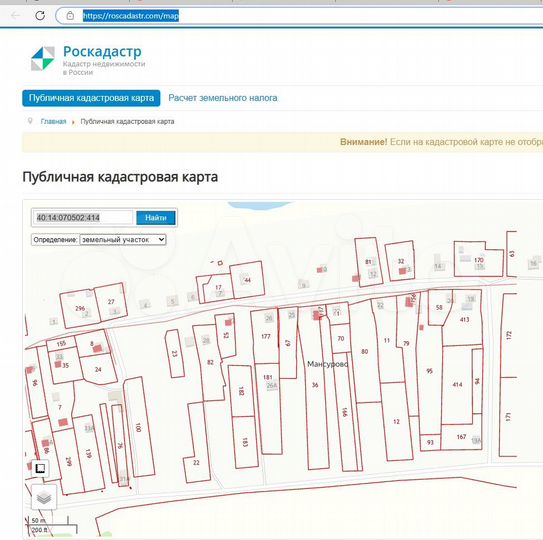Viewport: 543px width, 540px height.
Task: Switch to Публичная кадастровая карта tab
Action: point(91,98)
